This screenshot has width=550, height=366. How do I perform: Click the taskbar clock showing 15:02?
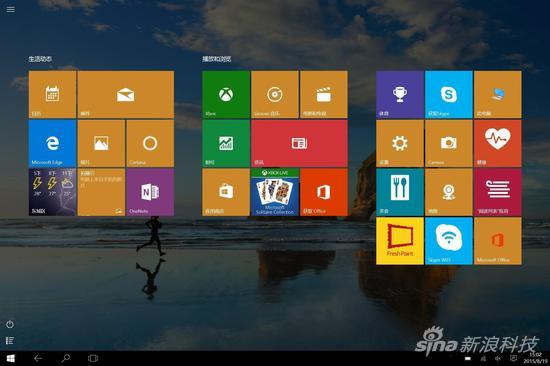(x=536, y=358)
